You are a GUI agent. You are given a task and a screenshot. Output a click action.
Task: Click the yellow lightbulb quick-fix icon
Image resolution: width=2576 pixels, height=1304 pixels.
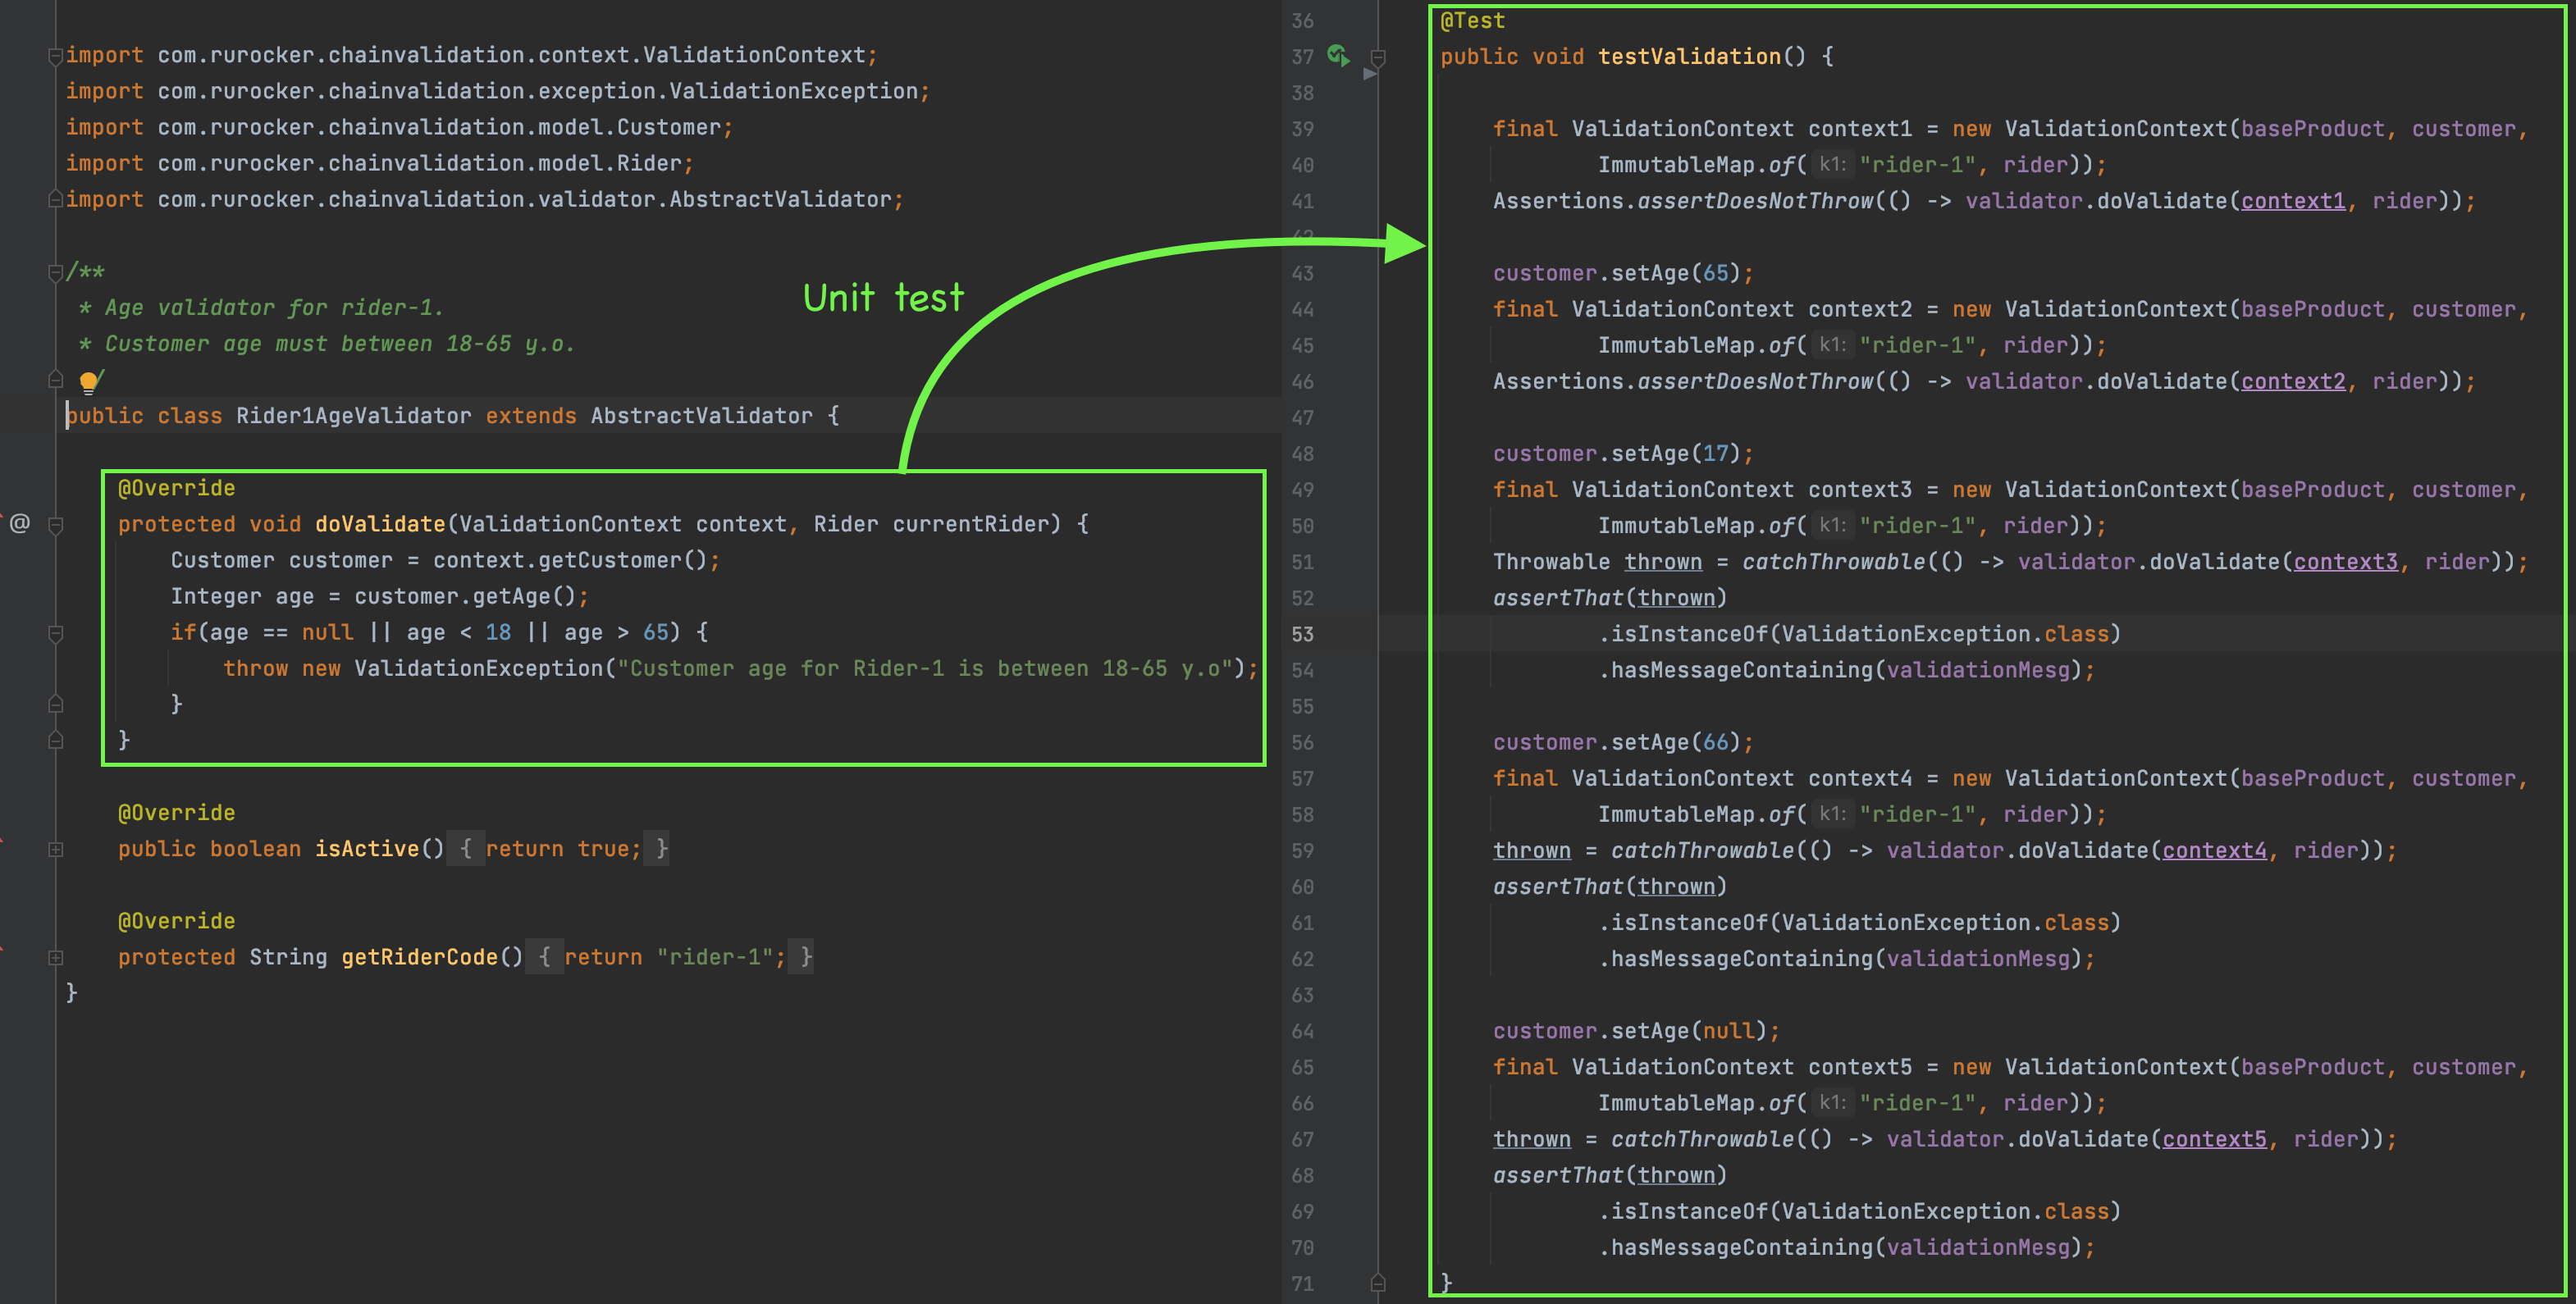(89, 381)
